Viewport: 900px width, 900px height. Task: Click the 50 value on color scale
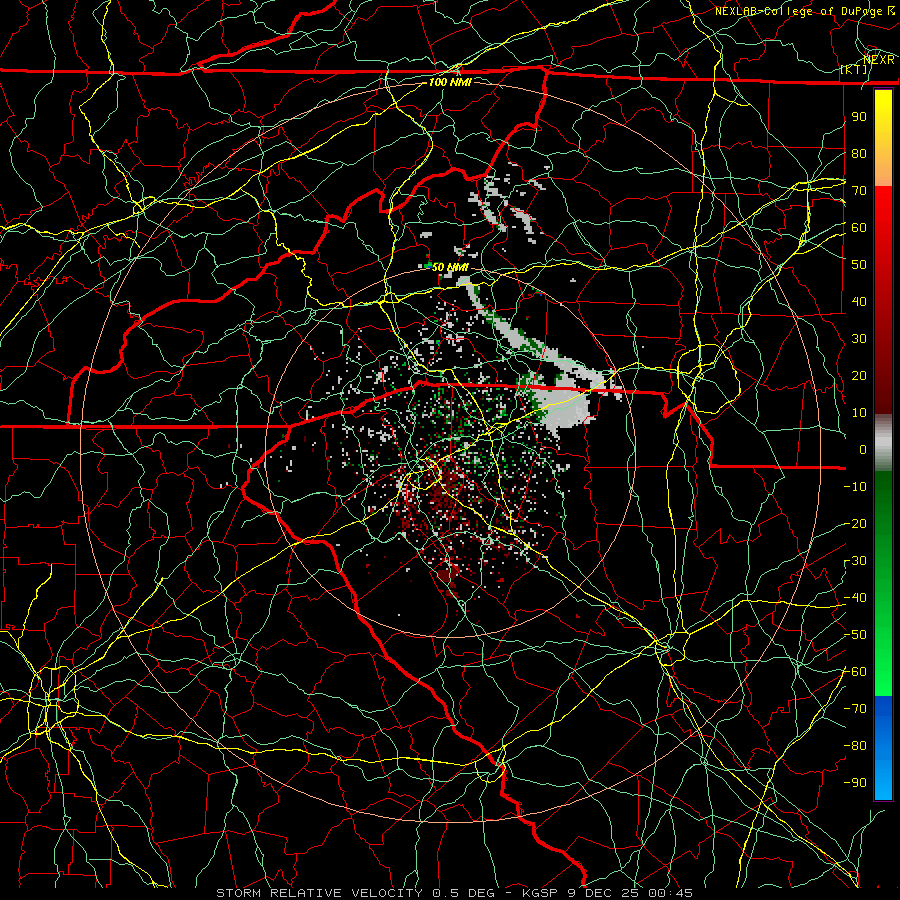coord(859,265)
